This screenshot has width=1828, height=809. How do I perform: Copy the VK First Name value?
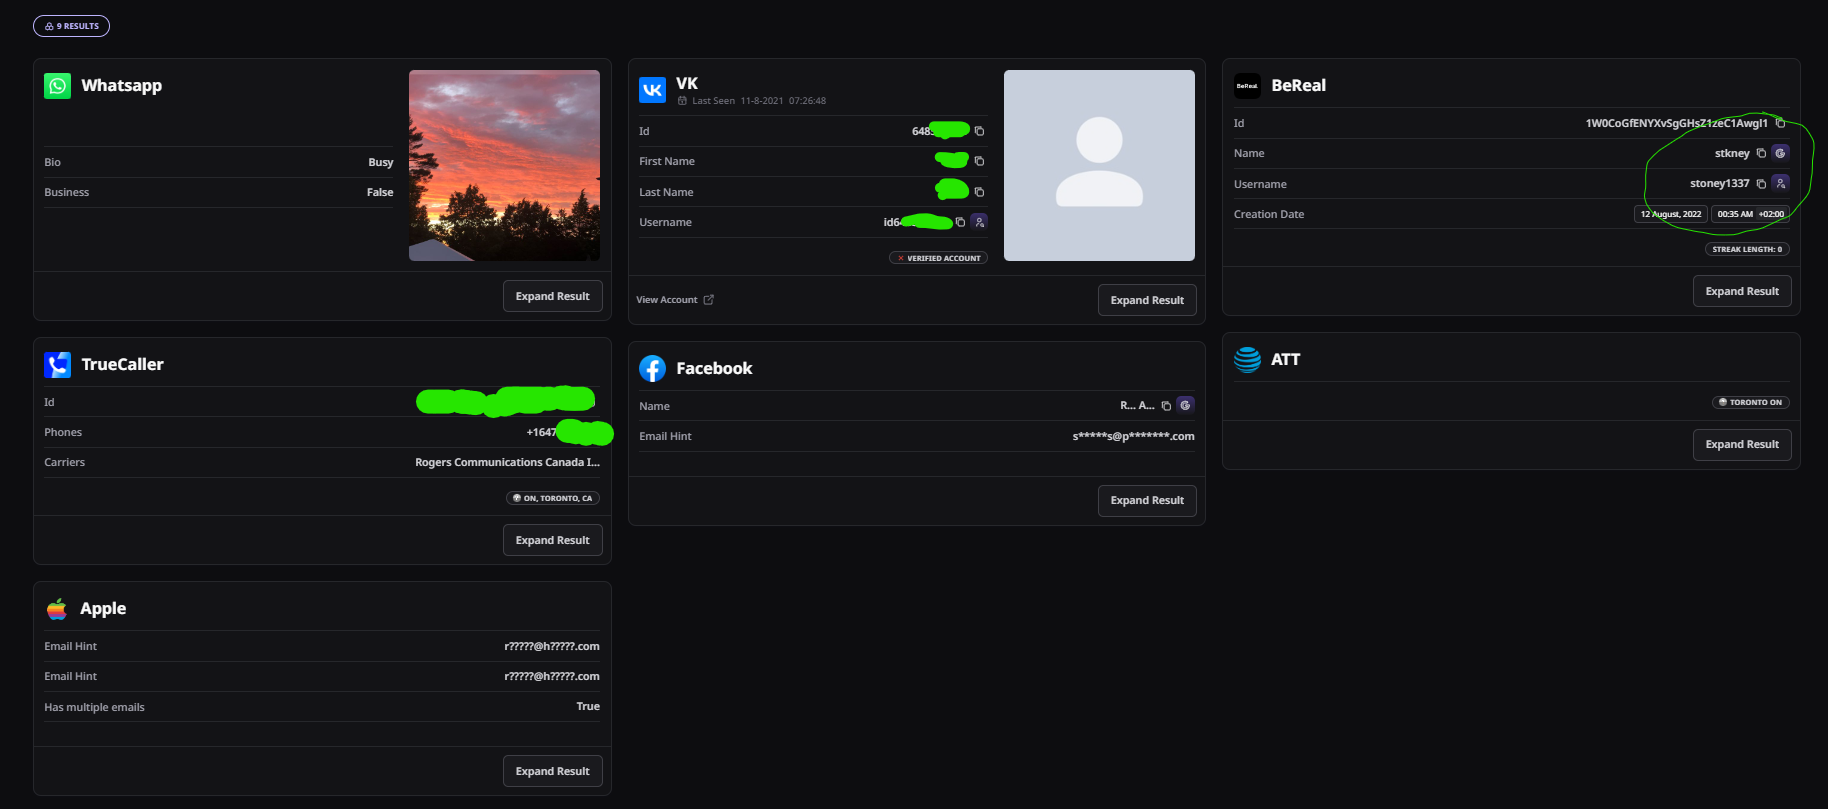979,161
